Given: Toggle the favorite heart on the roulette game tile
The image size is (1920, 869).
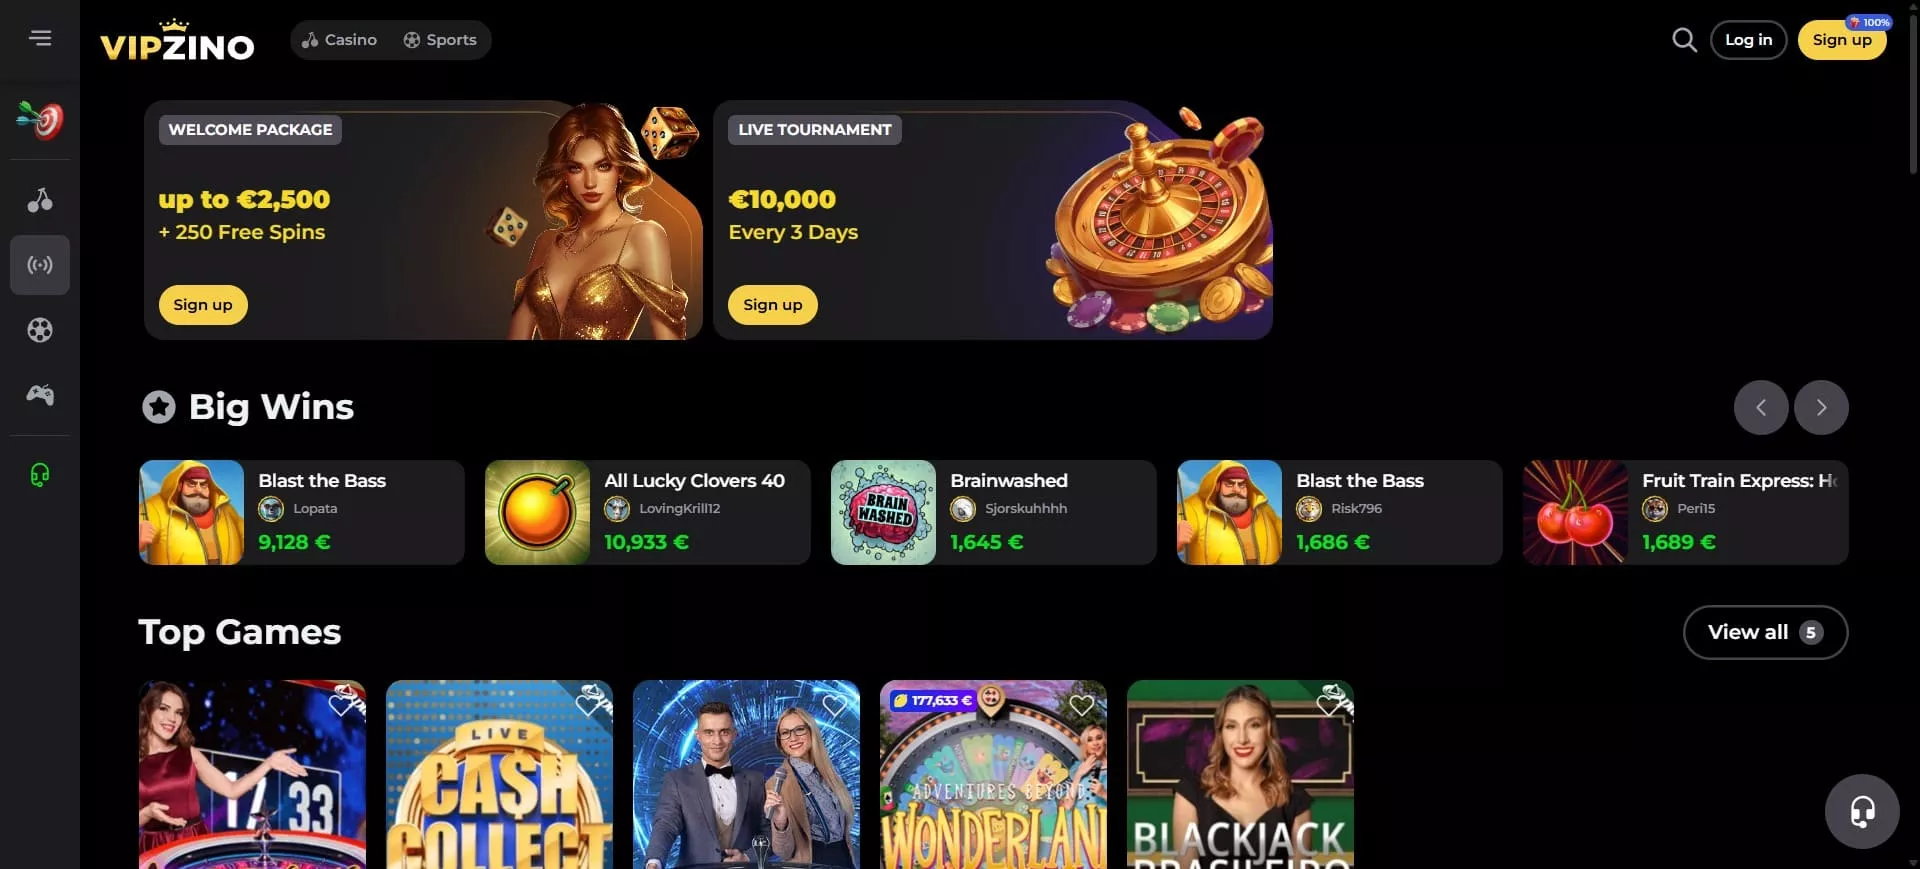Looking at the screenshot, I should coord(341,705).
